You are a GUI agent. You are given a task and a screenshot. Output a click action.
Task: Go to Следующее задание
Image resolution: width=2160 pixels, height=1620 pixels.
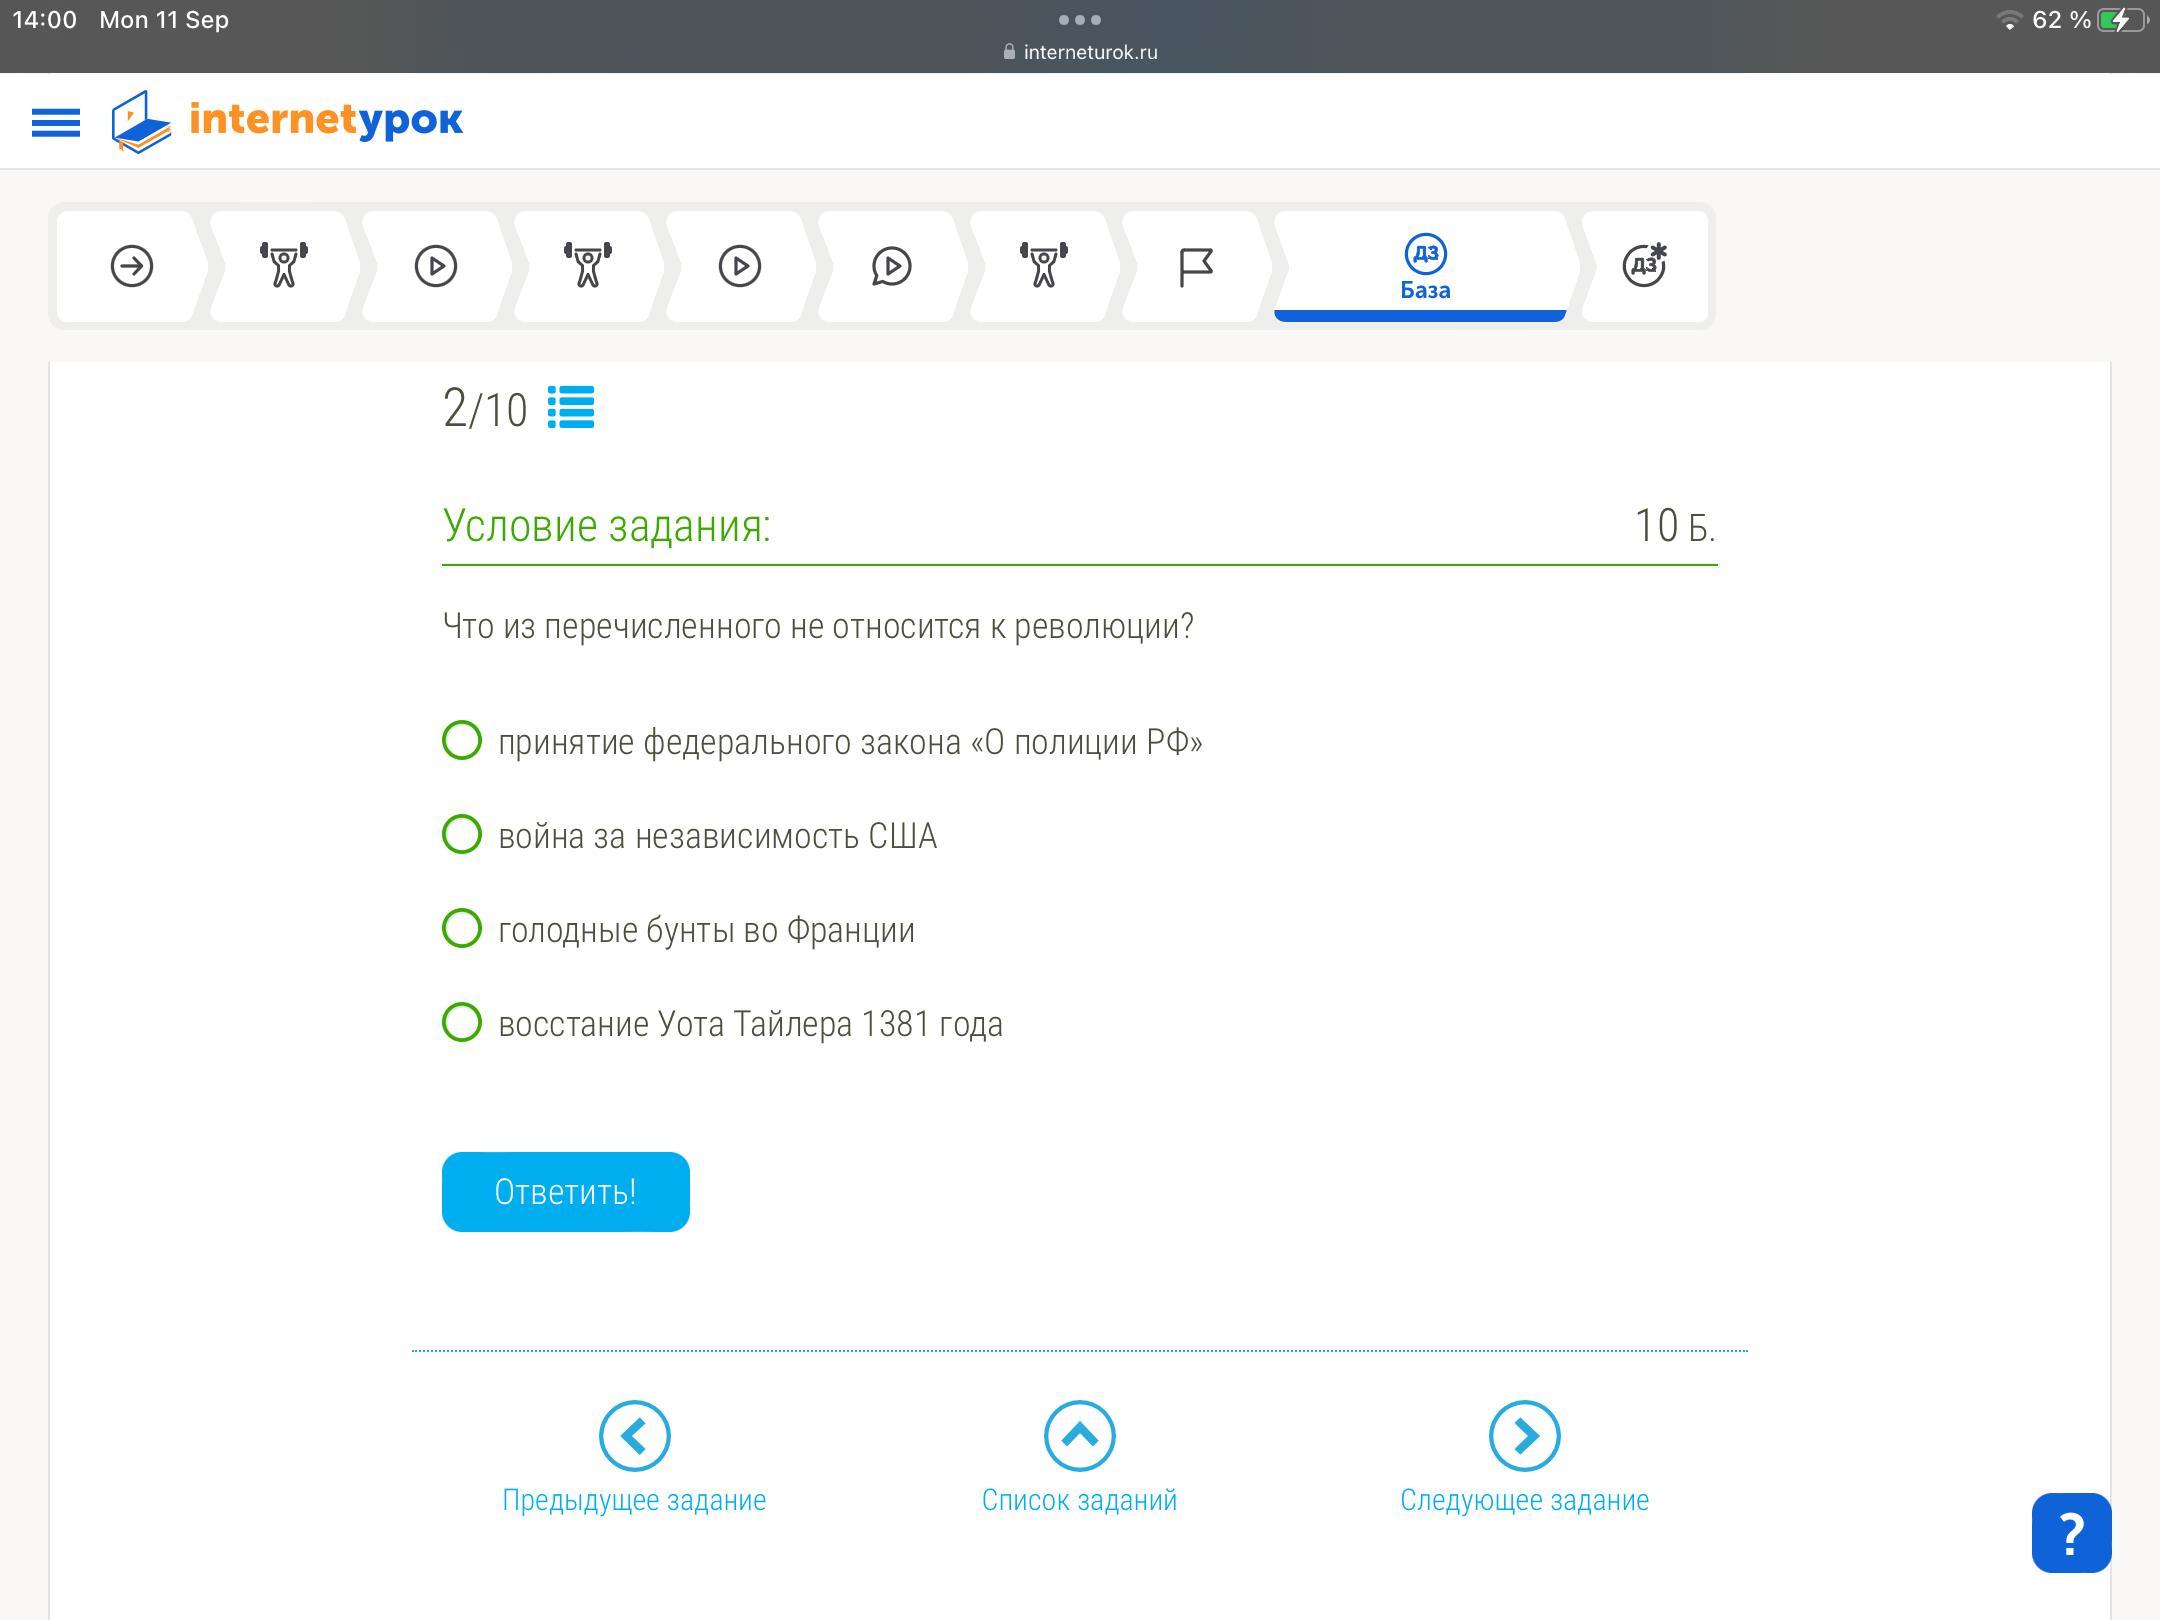[1524, 1437]
